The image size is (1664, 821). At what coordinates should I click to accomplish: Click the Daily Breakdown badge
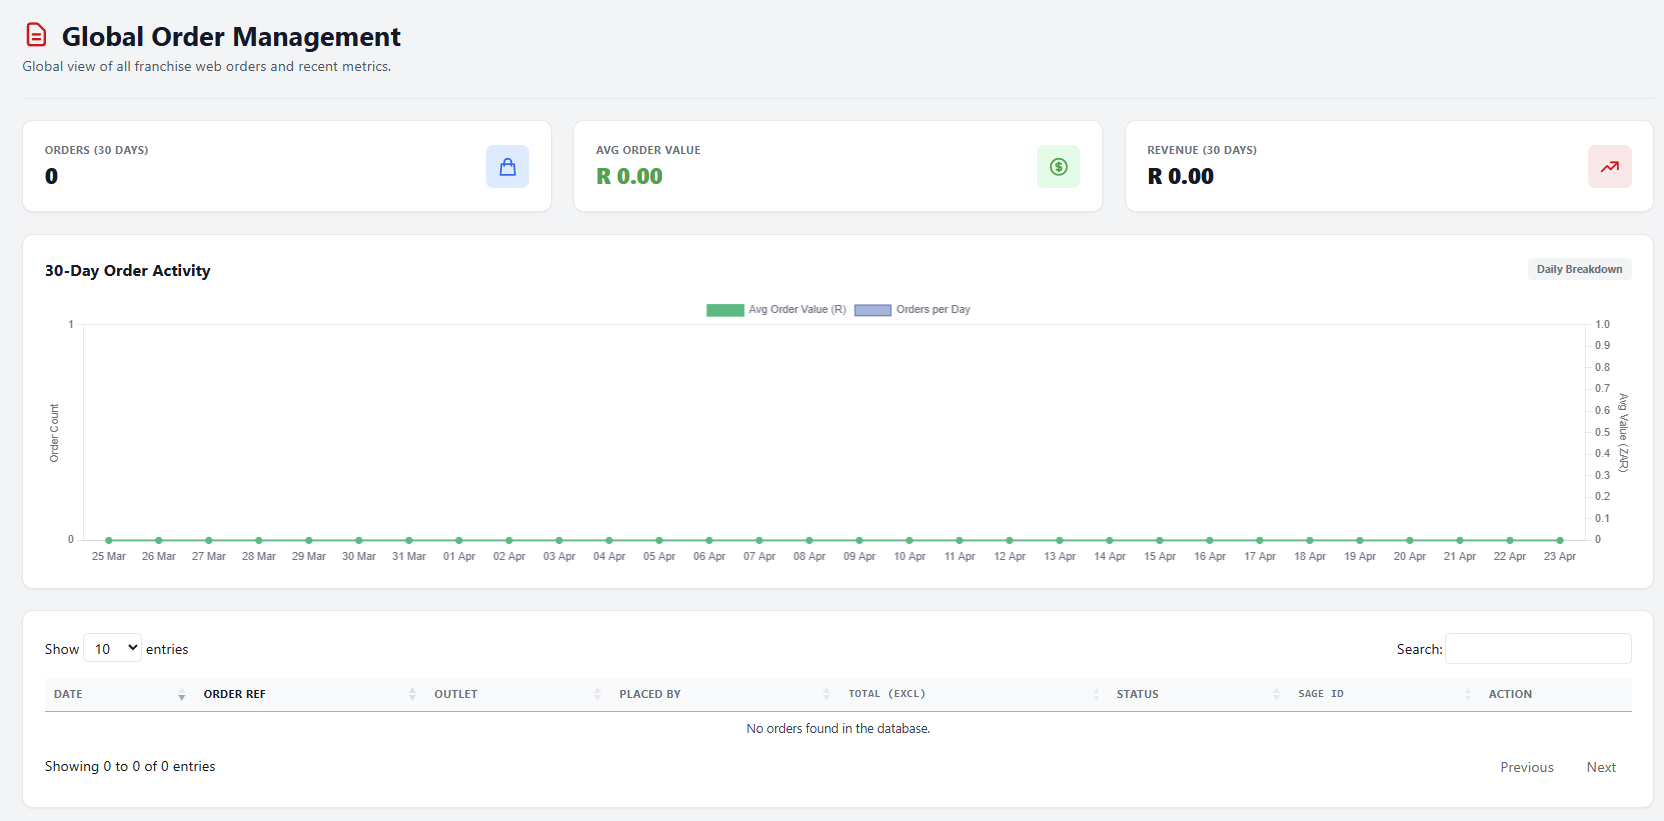click(x=1579, y=269)
